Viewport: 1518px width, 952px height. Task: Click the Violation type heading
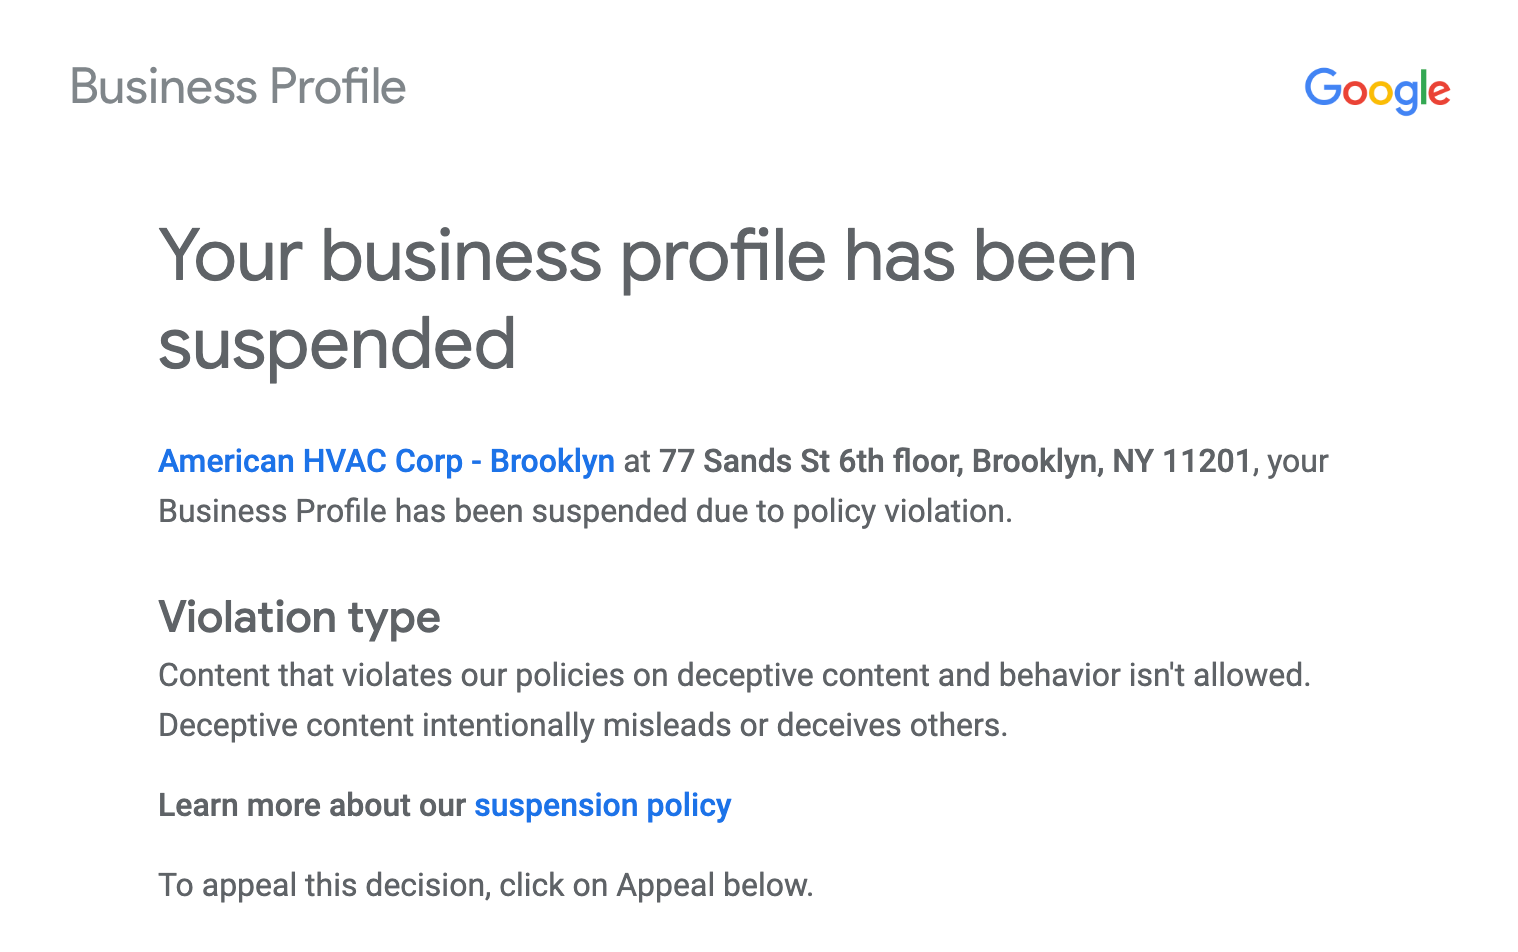(299, 617)
